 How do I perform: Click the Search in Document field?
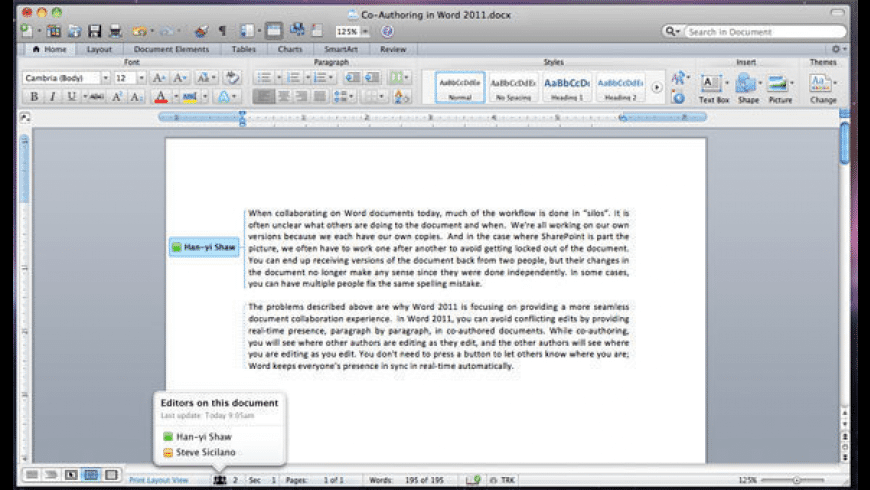tap(765, 32)
